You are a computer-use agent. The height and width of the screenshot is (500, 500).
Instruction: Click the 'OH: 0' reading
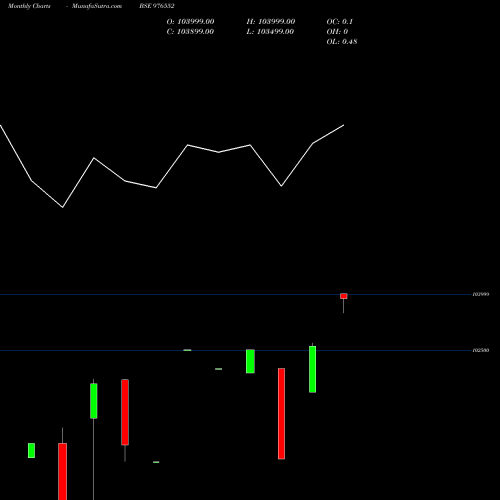coord(337,32)
